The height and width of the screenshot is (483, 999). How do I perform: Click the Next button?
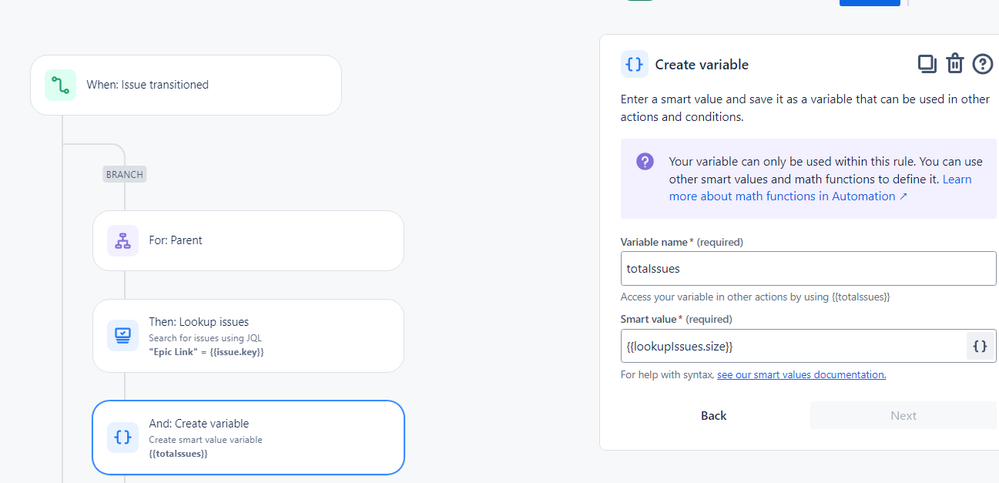[x=903, y=415]
